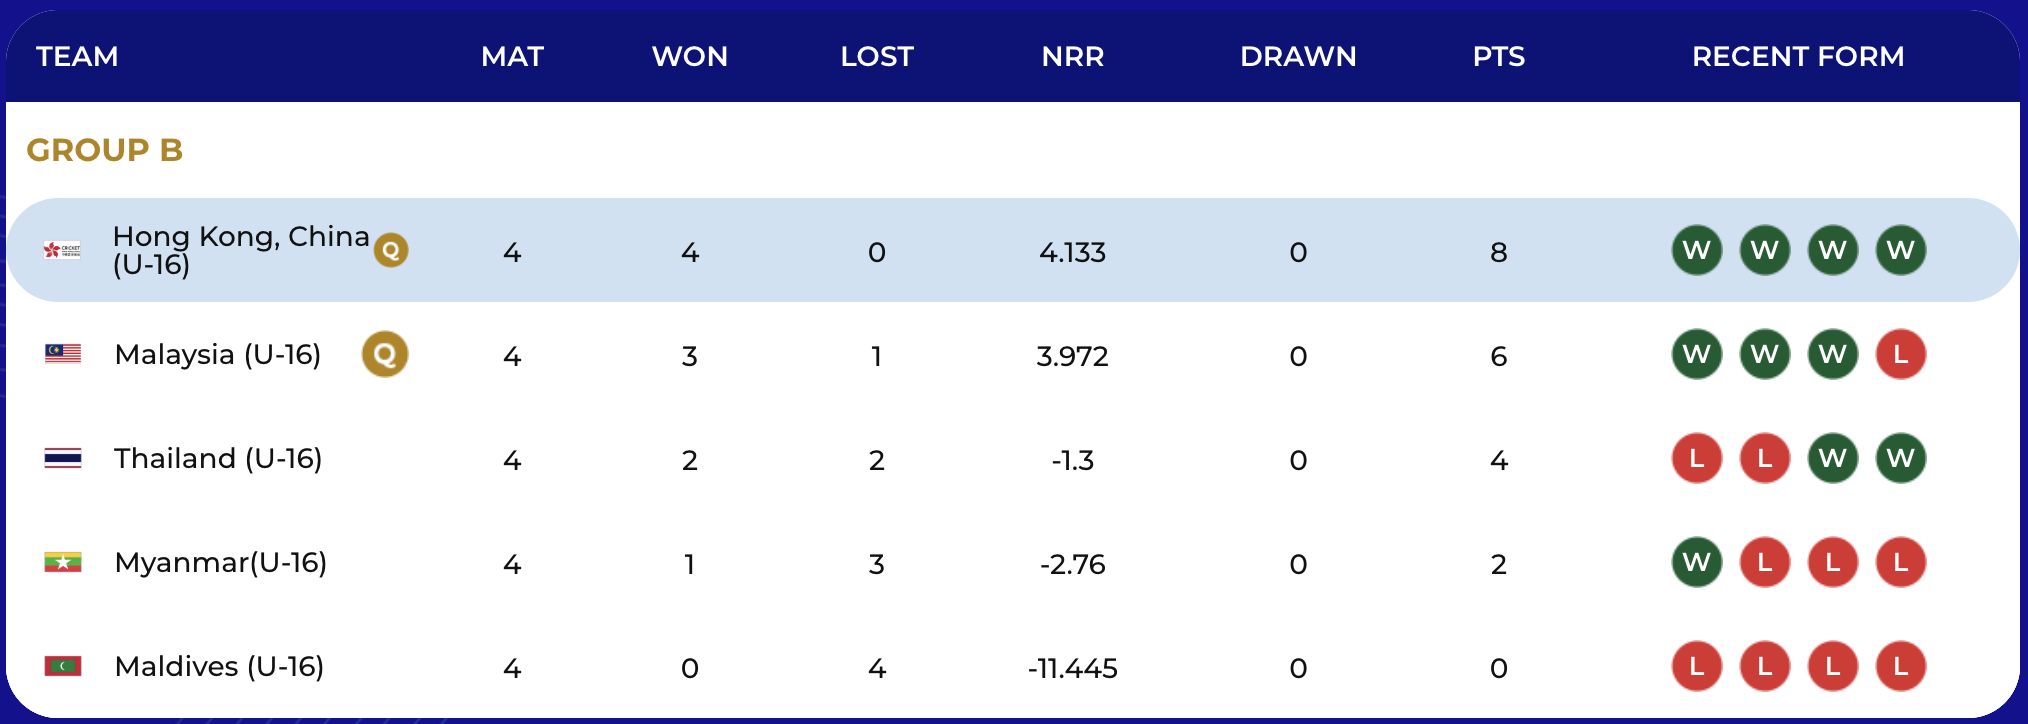Sort table by the NRR column header

[1072, 56]
